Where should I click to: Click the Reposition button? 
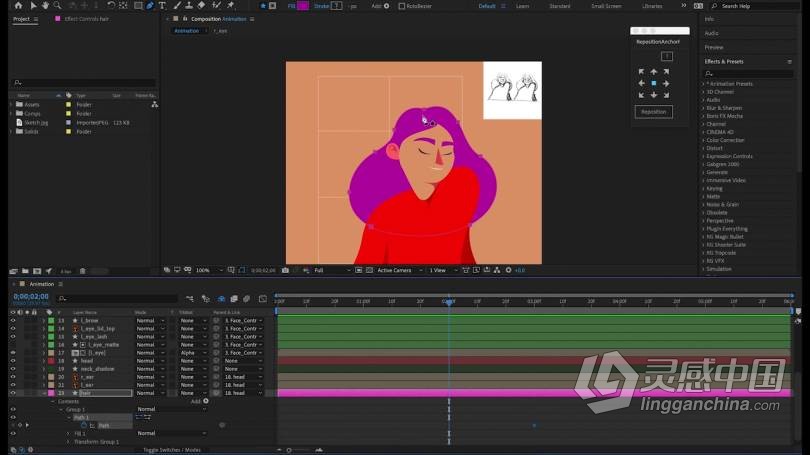point(653,112)
